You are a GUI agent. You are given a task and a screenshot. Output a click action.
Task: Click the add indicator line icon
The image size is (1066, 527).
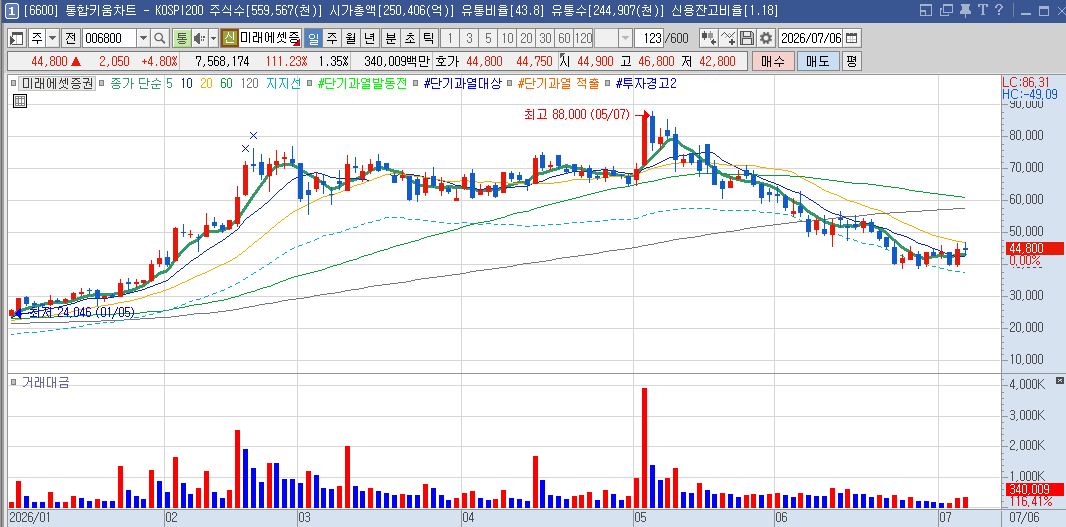coord(728,38)
